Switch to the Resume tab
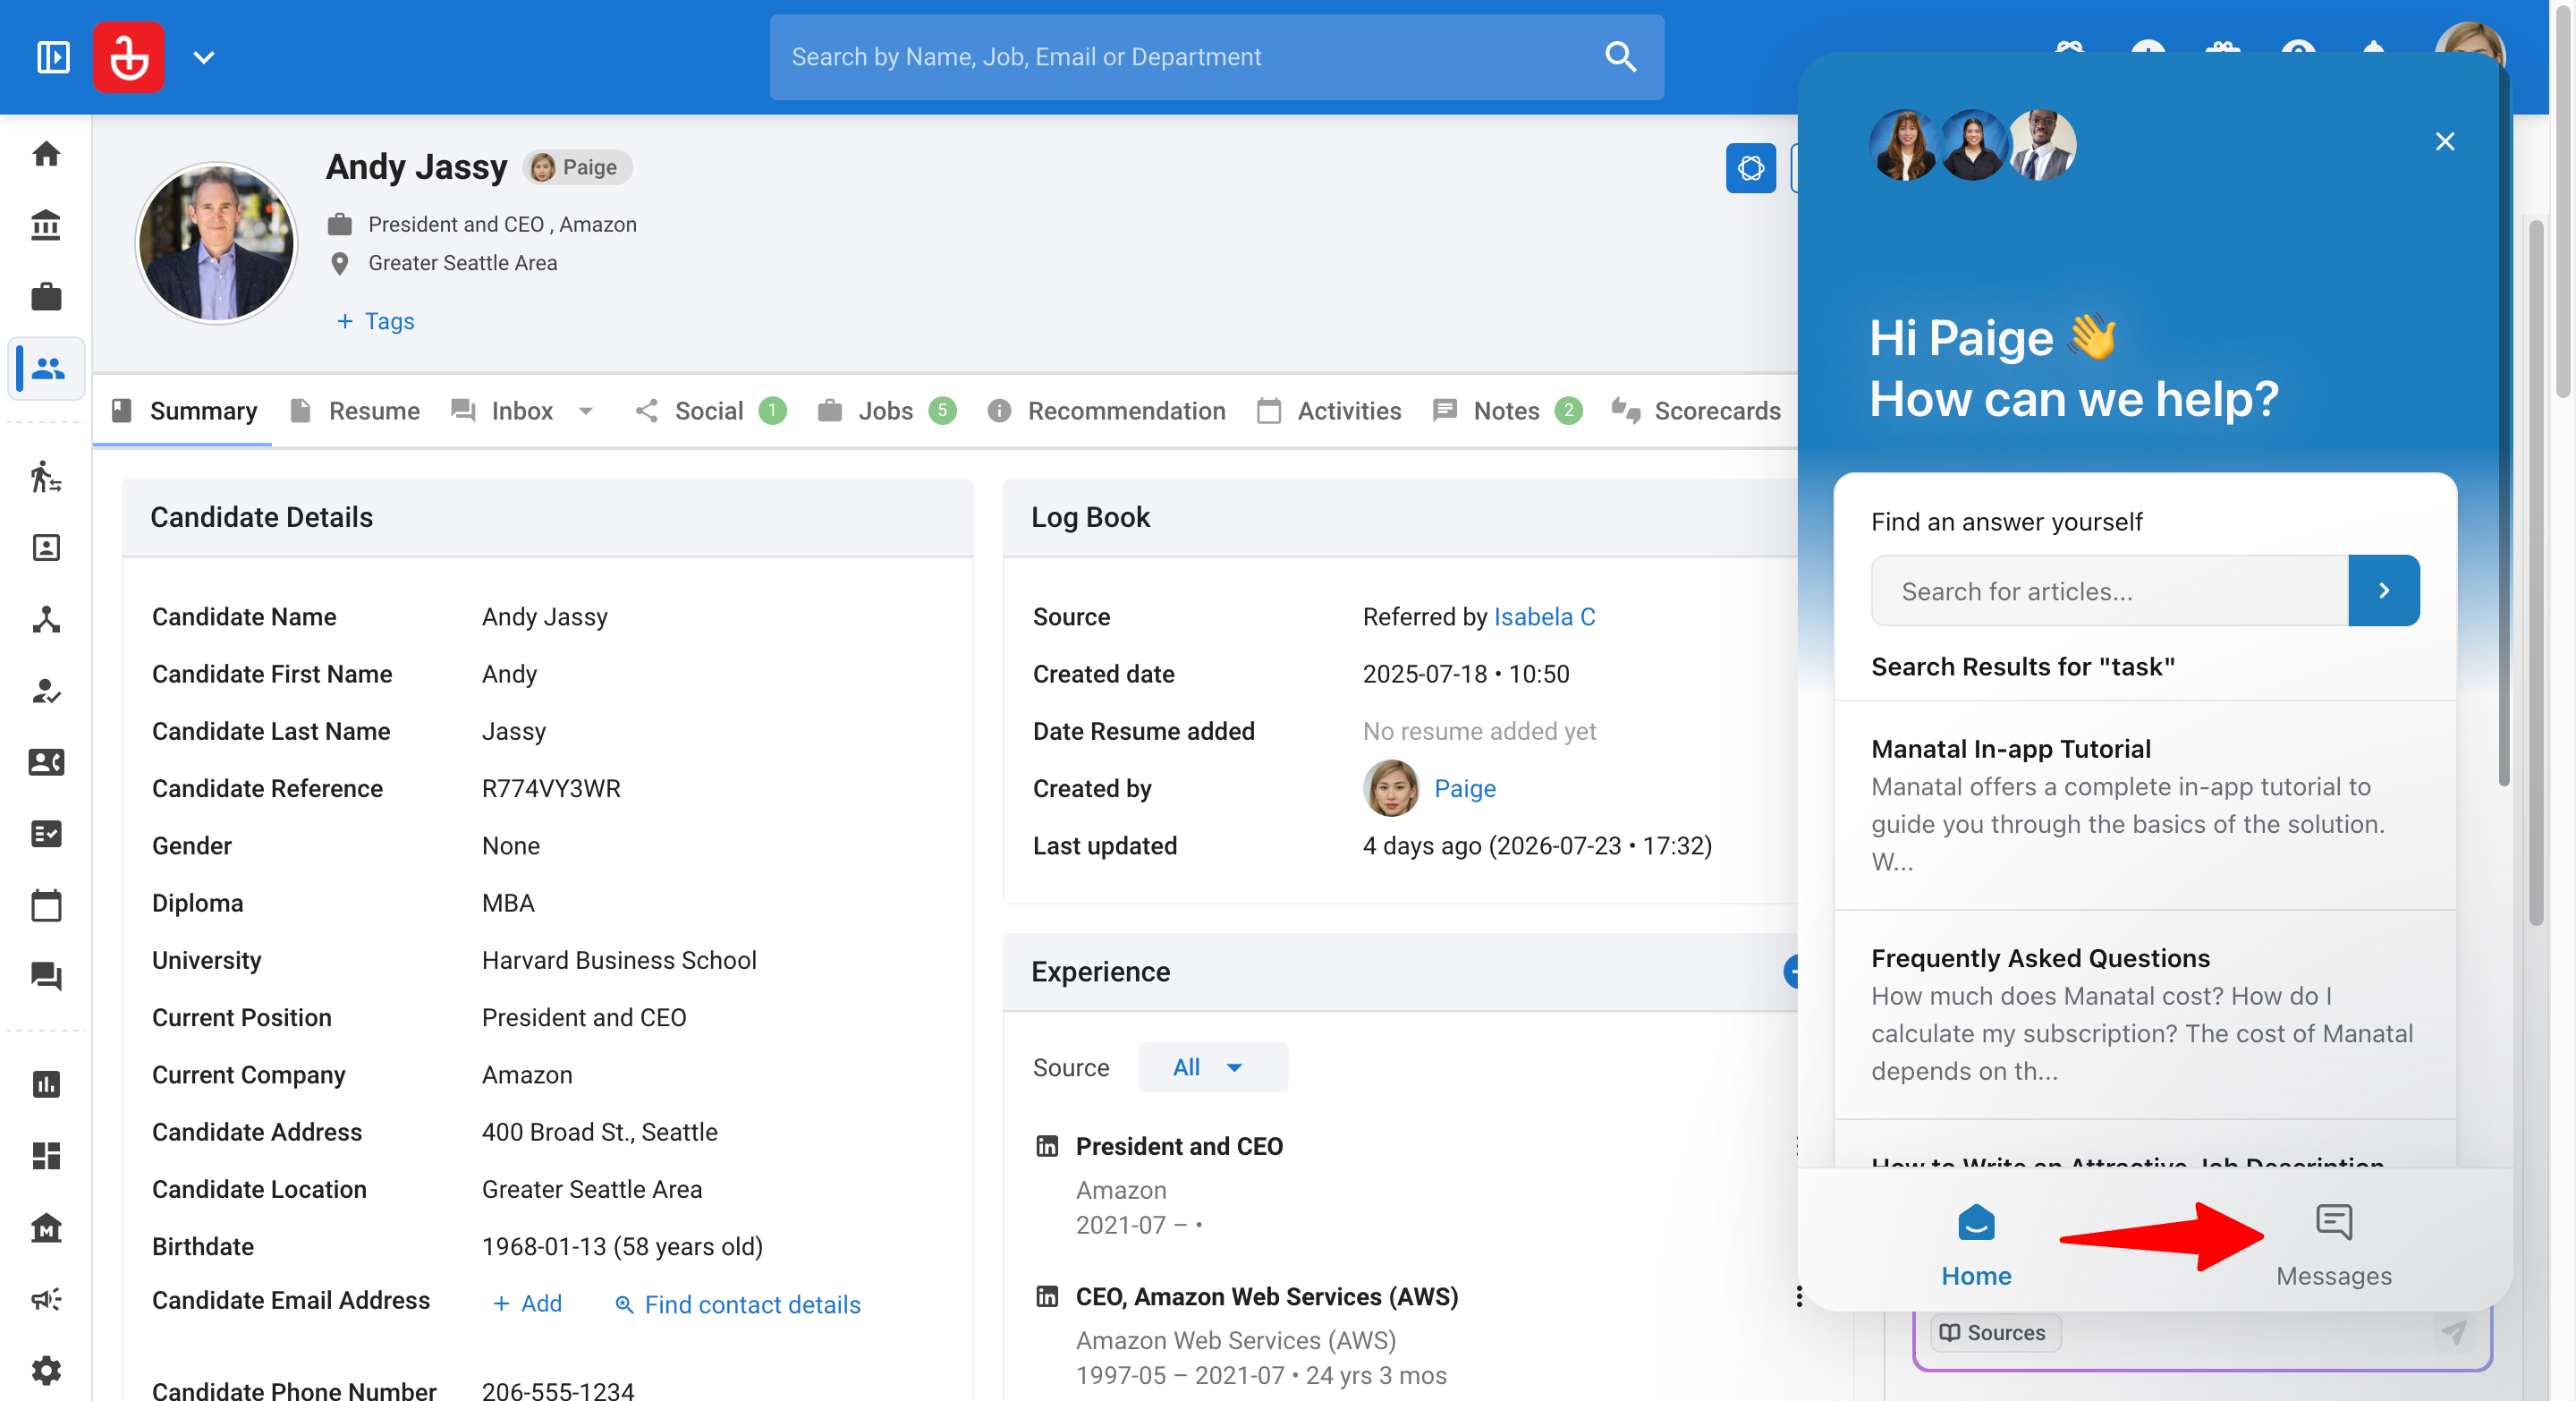Screen dimensions: 2576x1401 click(355, 411)
